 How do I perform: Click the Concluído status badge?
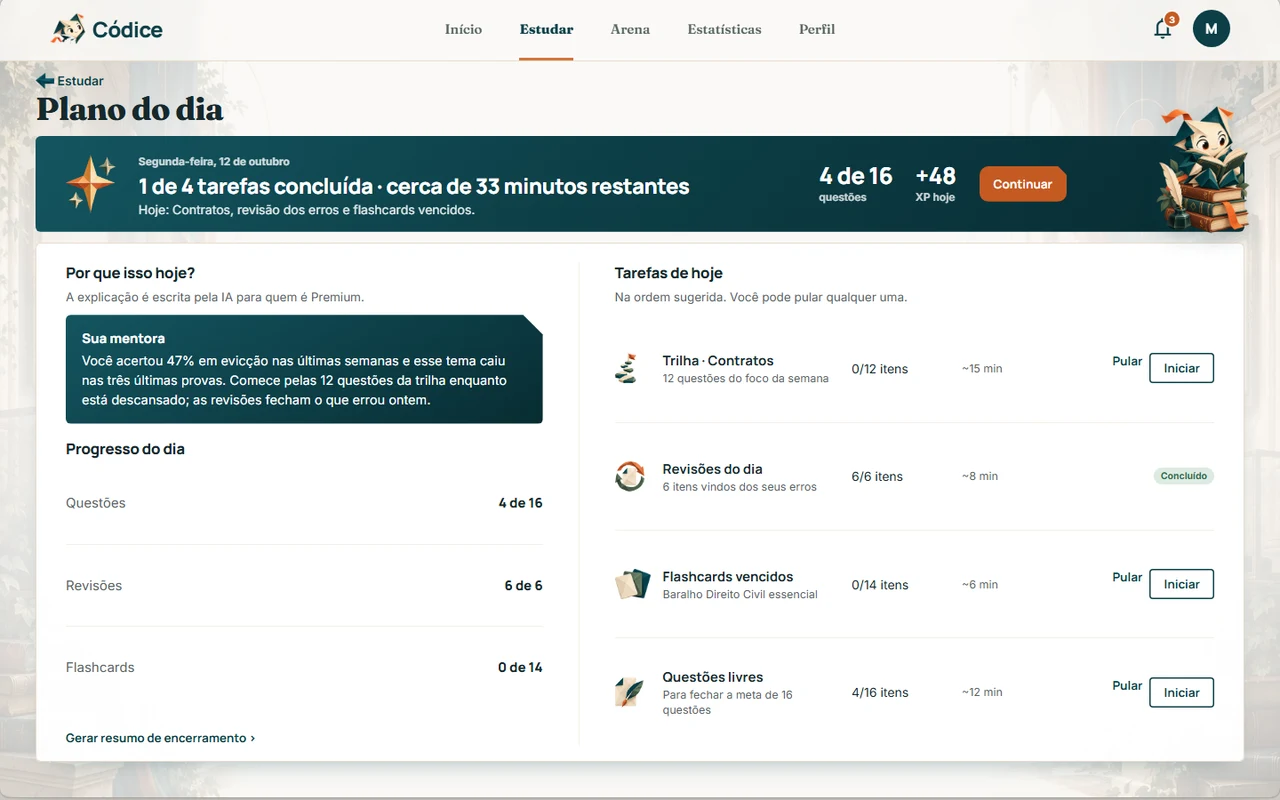[x=1184, y=476]
